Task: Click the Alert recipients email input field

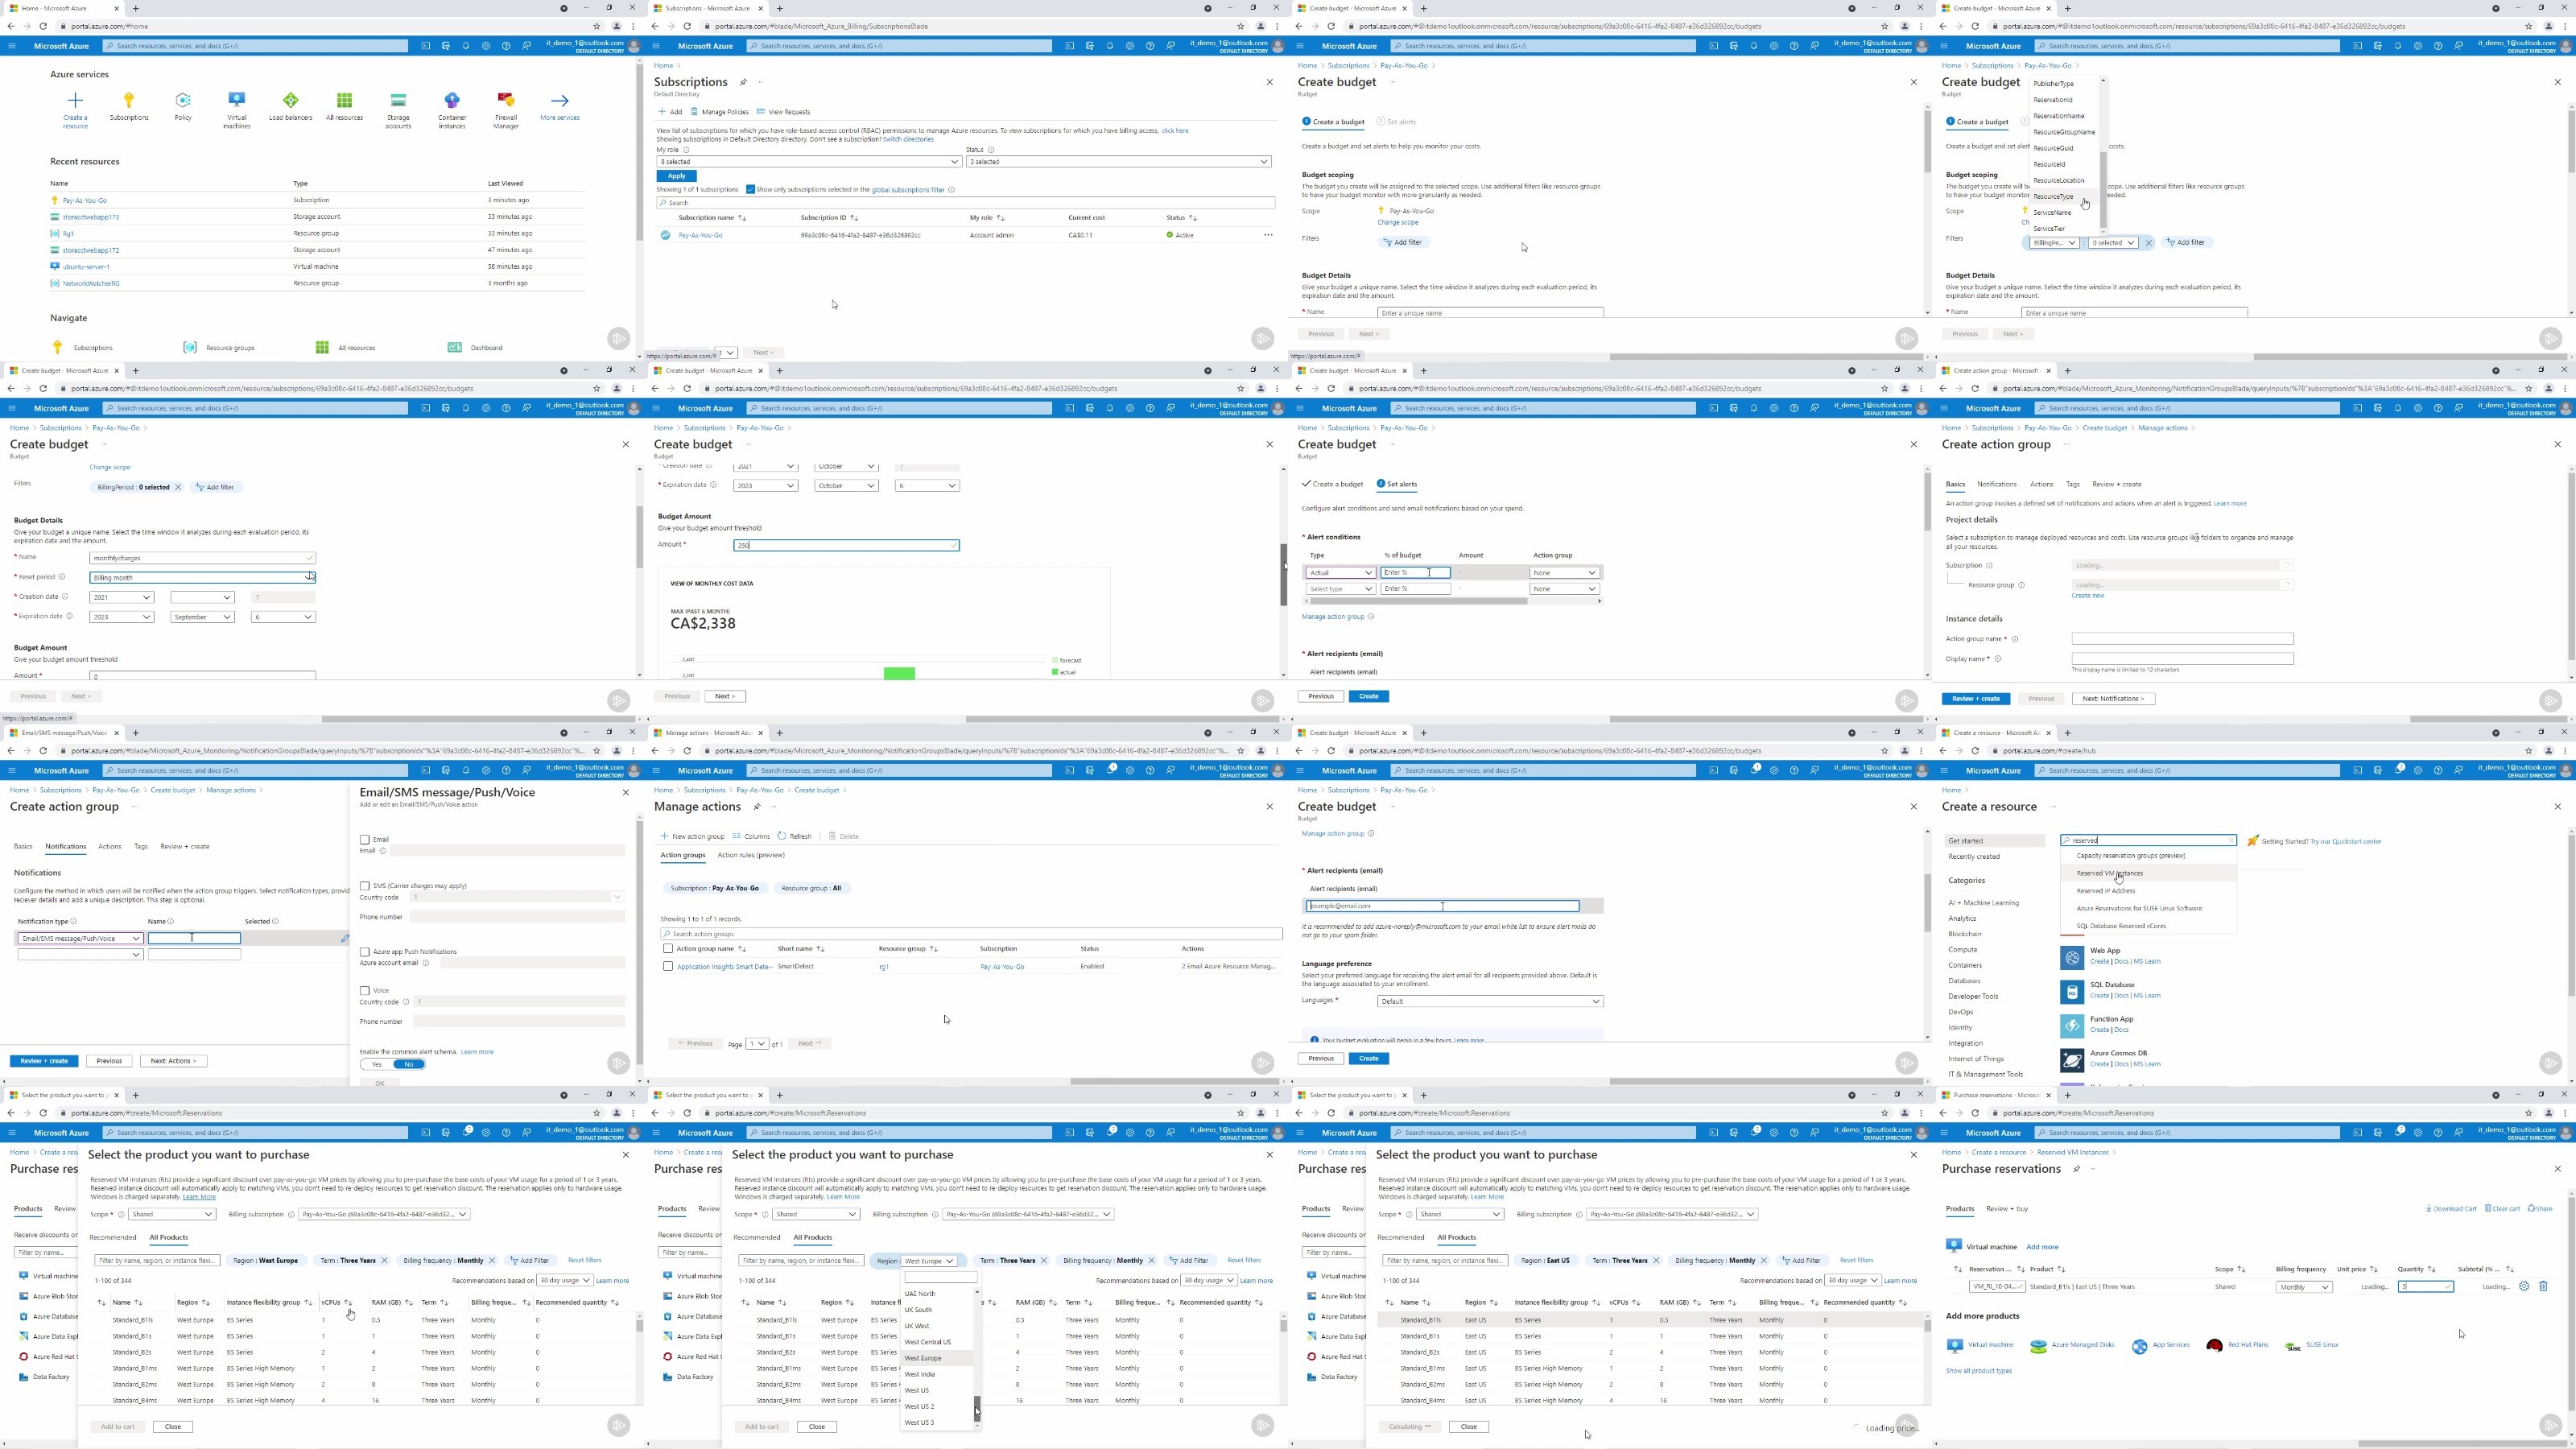Action: click(1442, 906)
